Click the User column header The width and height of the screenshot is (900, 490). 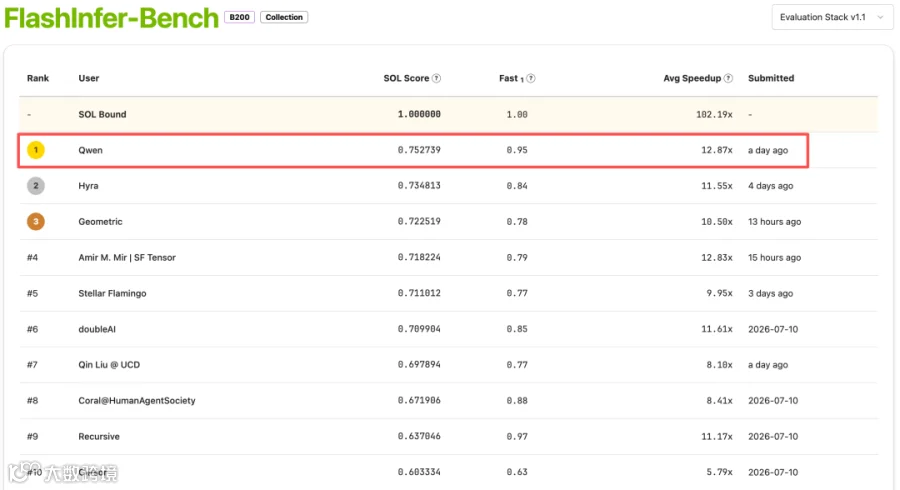click(x=88, y=78)
